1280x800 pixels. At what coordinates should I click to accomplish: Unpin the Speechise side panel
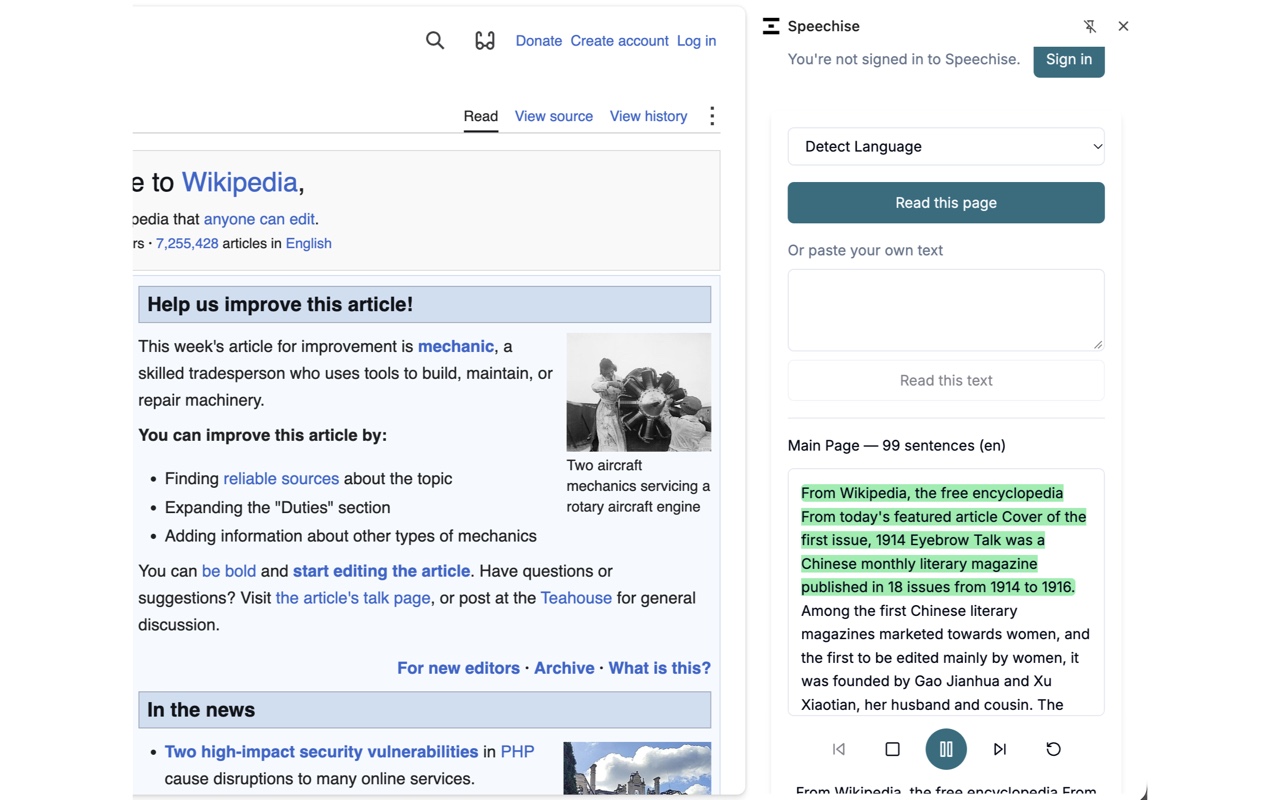(1090, 27)
